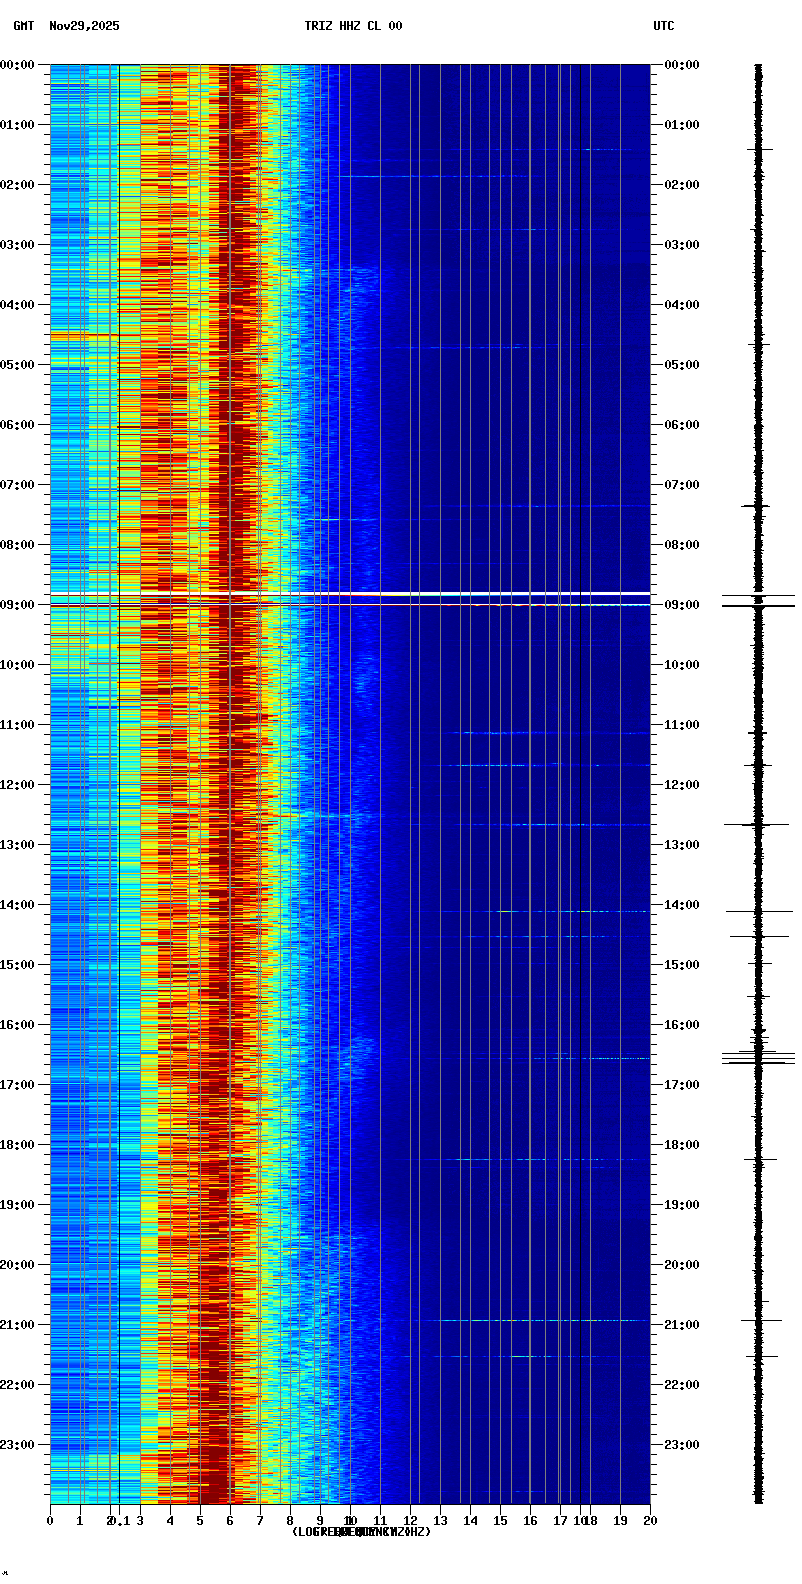Click frequency axis label 5
Screen dimensions: 802x1584
pos(200,1521)
